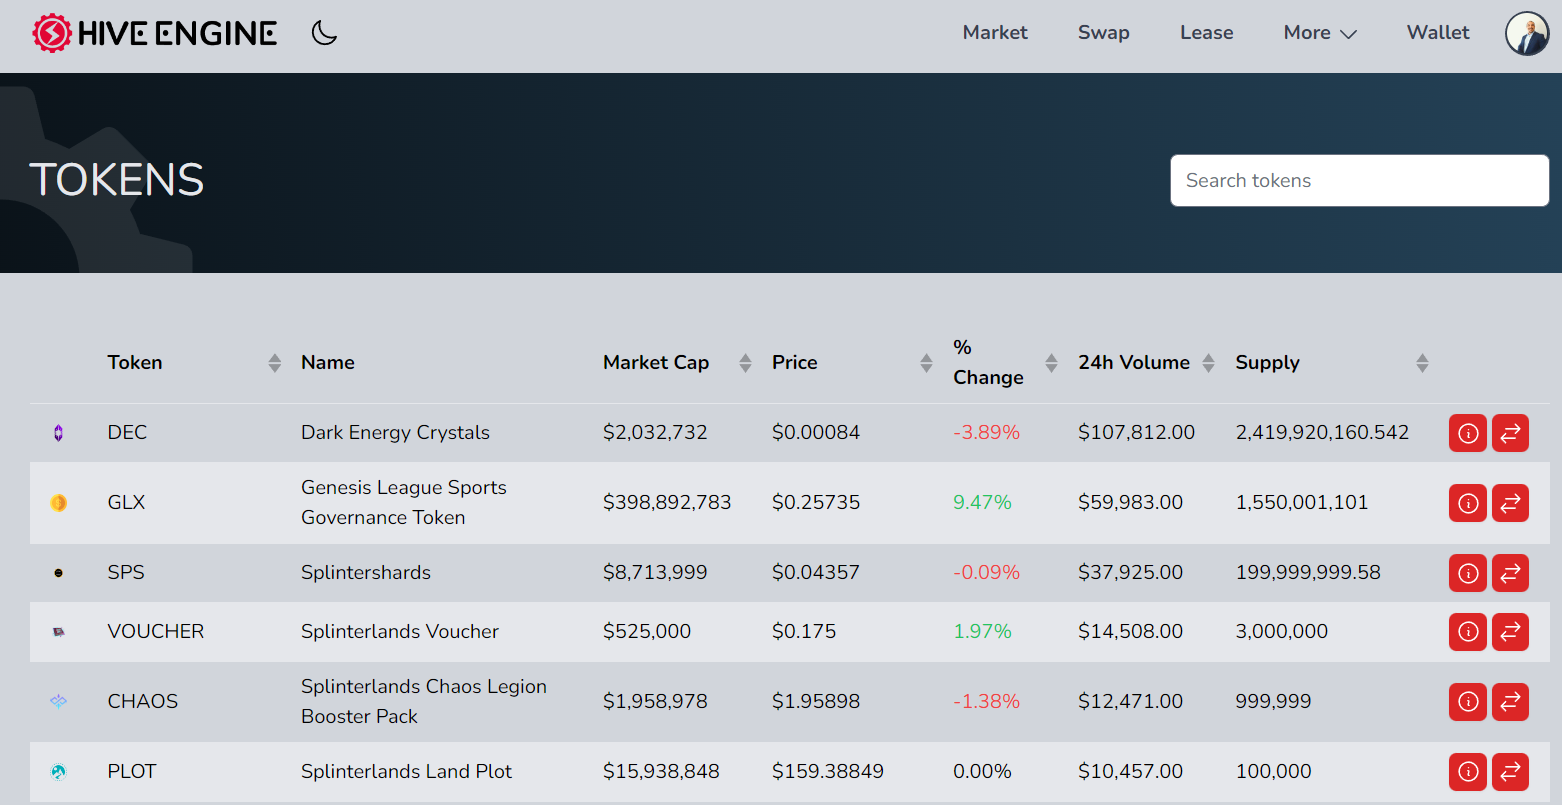1562x805 pixels.
Task: Click the DEC token logo
Action: 58,433
